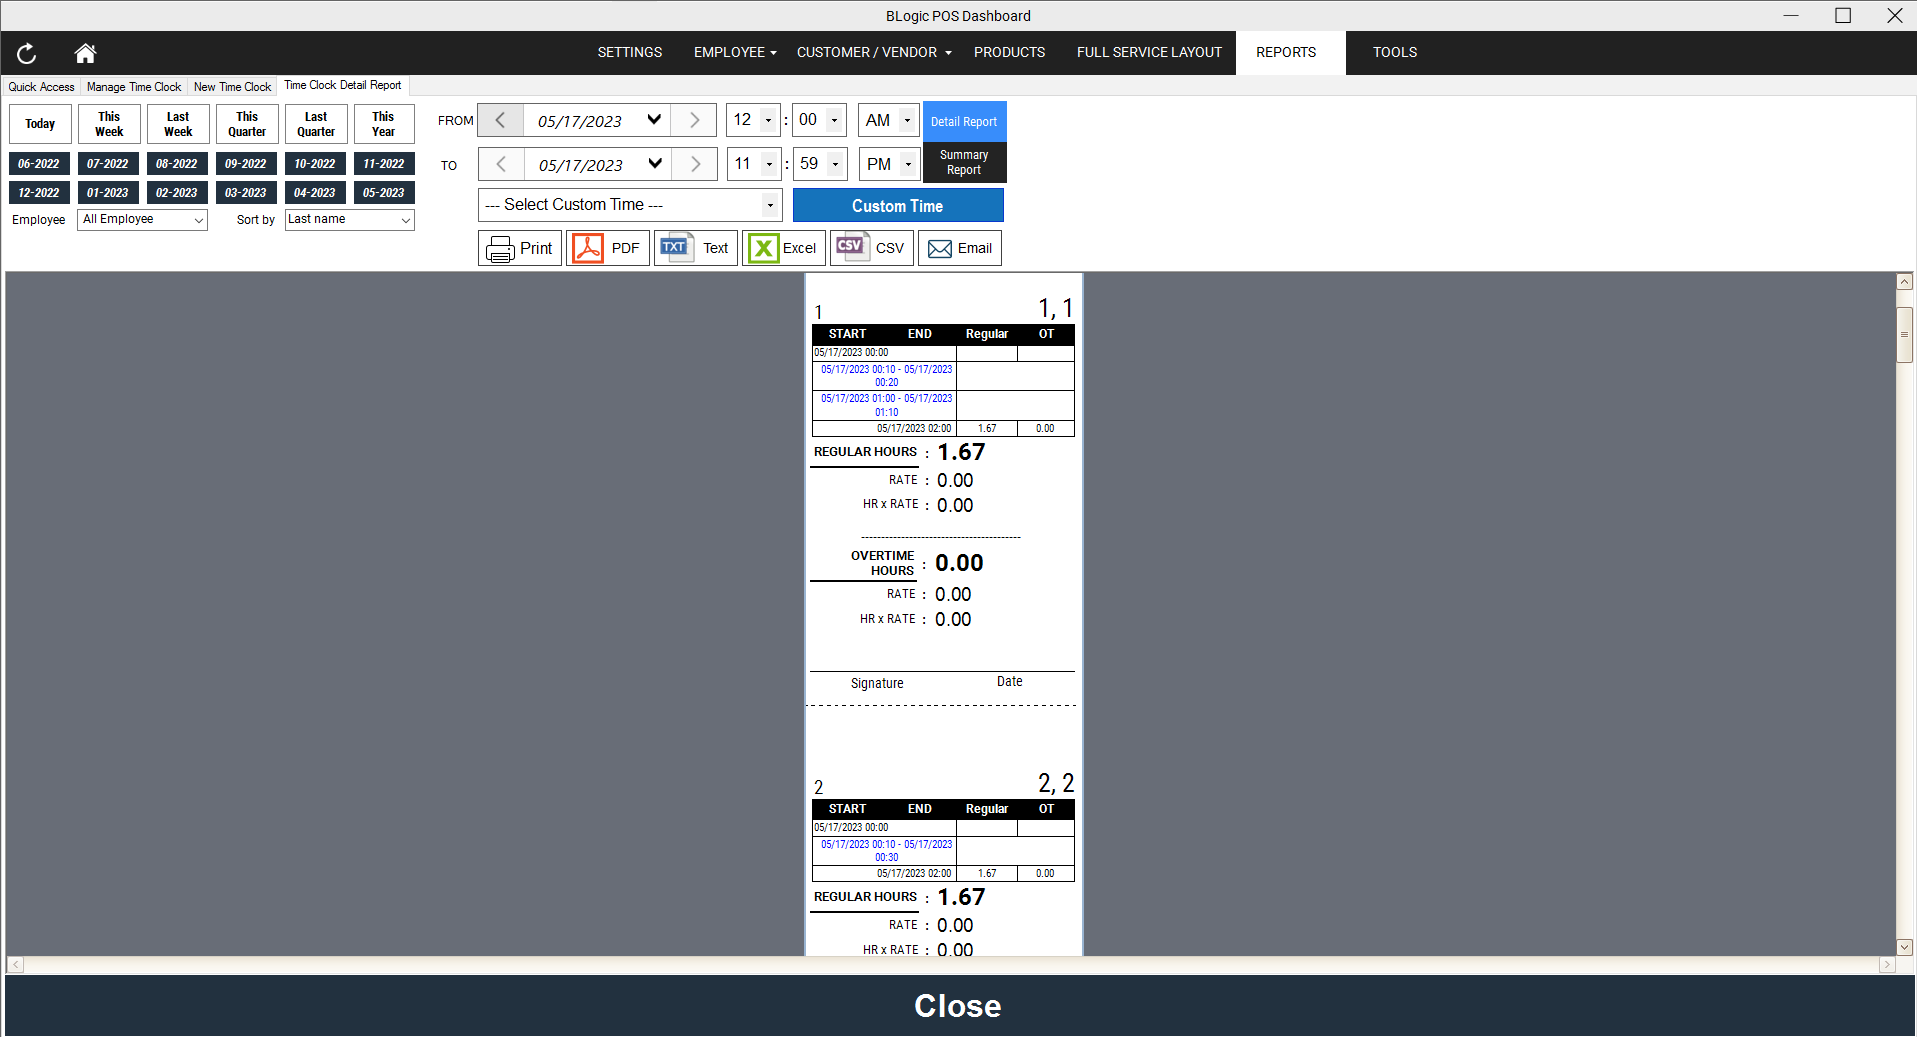
Task: Export report as Text file
Action: tap(696, 248)
